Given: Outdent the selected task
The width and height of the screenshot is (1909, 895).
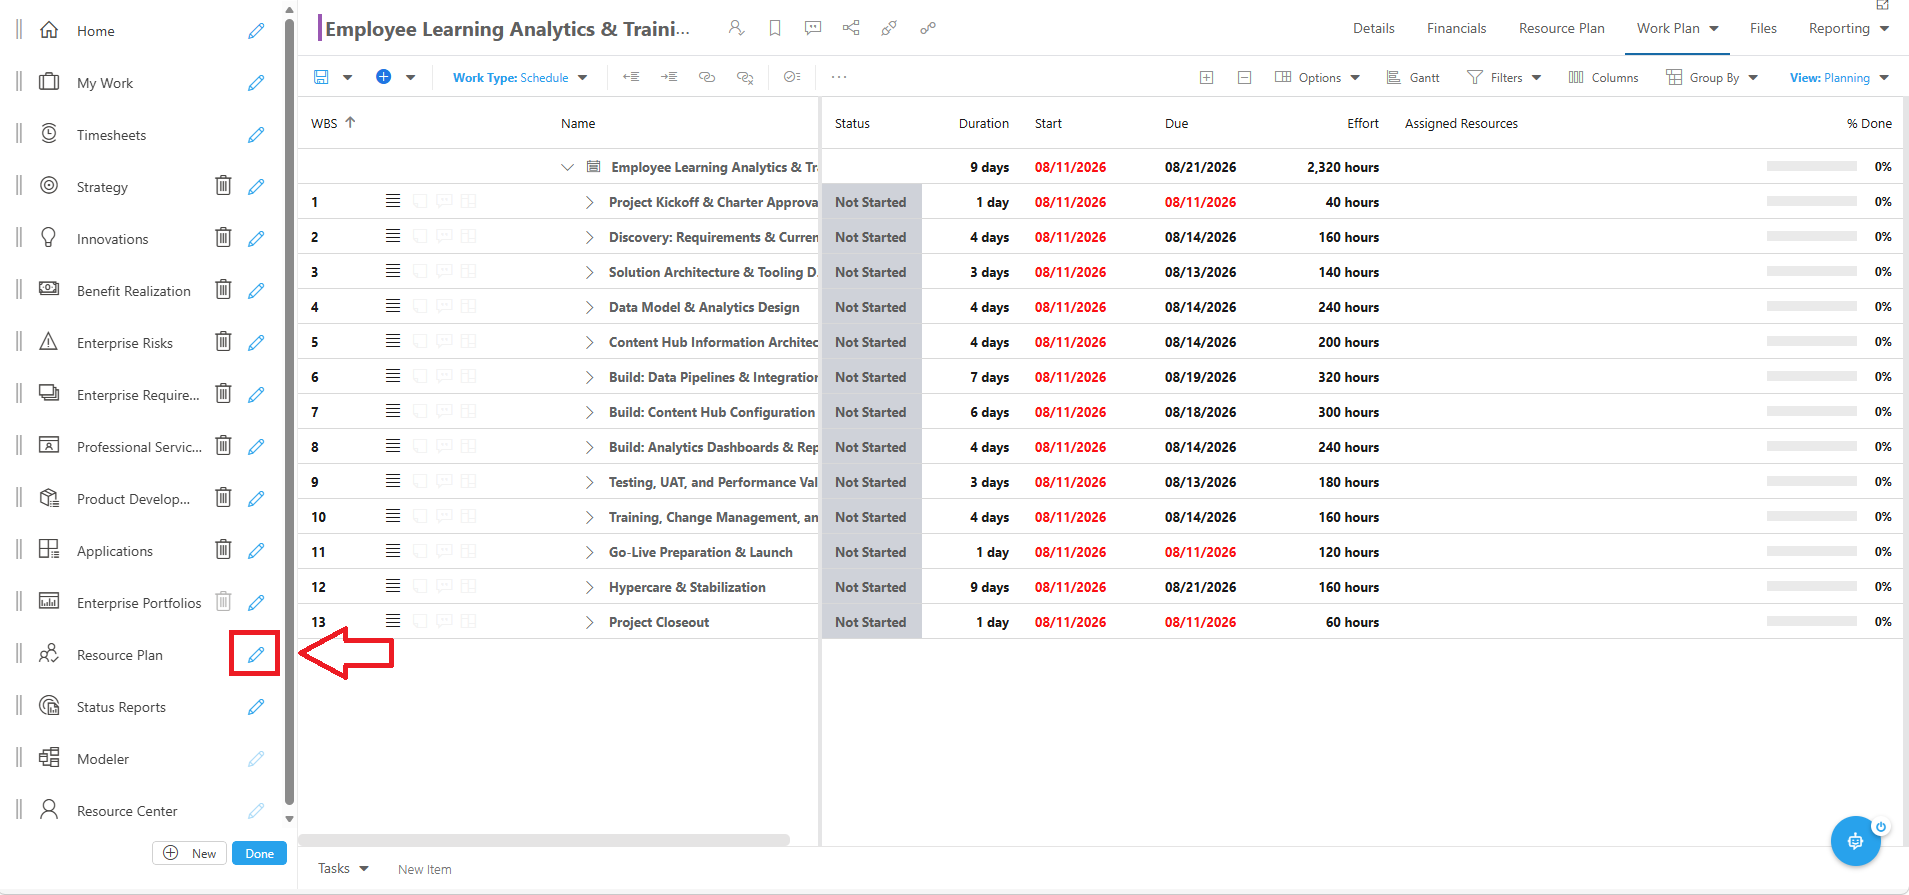Looking at the screenshot, I should coord(631,77).
